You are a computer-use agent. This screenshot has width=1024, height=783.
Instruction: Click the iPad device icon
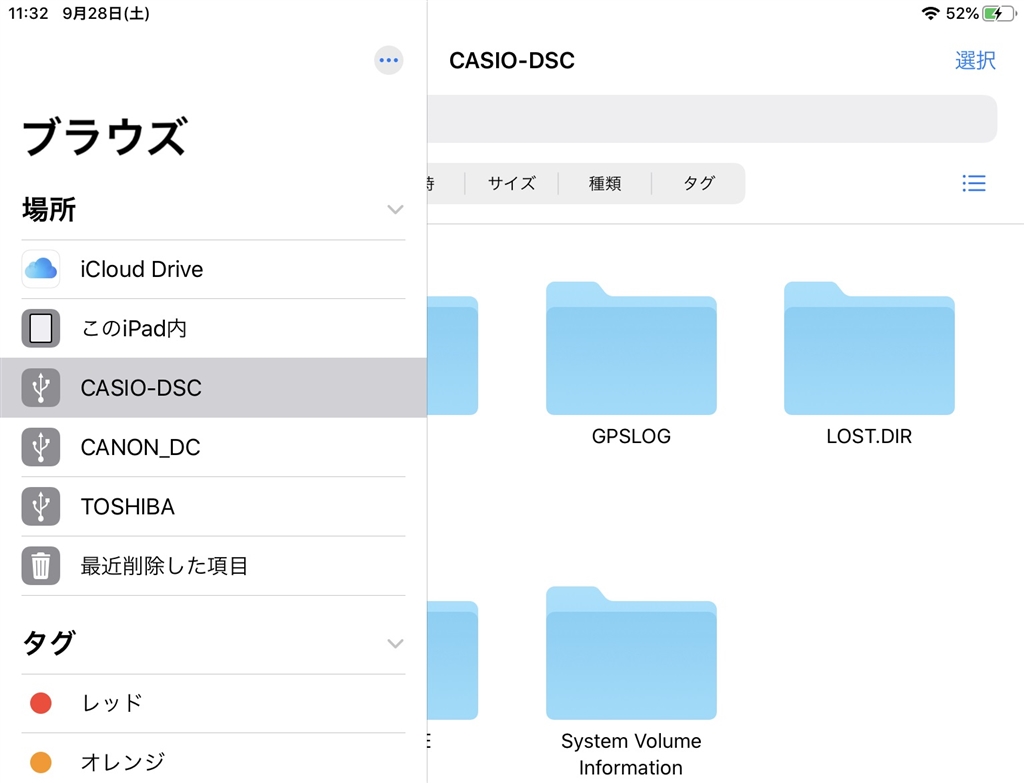tap(40, 328)
